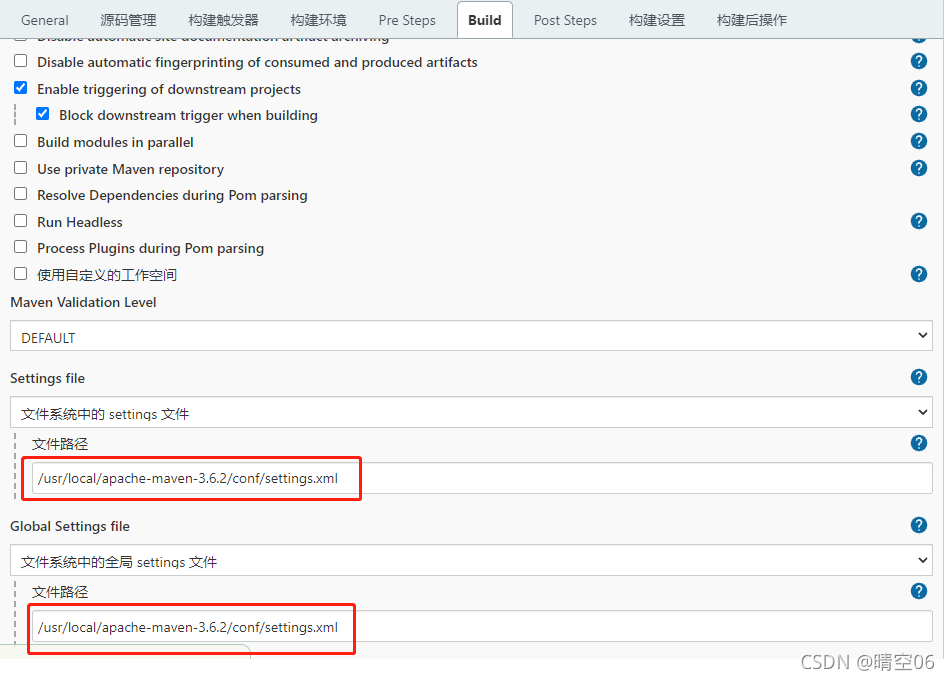Image resolution: width=950 pixels, height=680 pixels.
Task: Switch to the 源码管理 tab
Action: point(128,20)
